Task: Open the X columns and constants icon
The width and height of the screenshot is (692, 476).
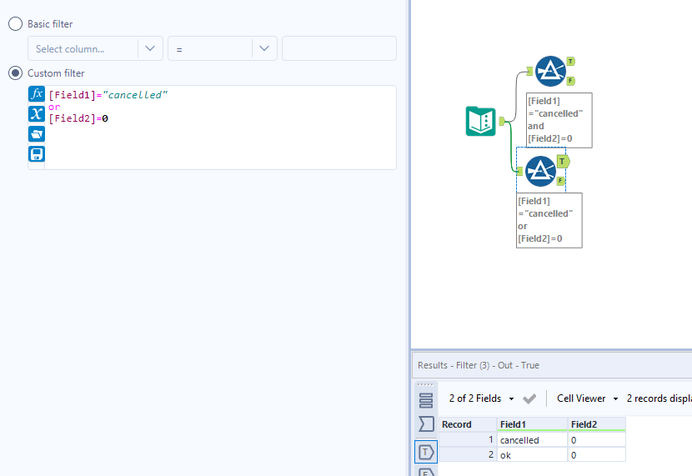Action: [37, 114]
